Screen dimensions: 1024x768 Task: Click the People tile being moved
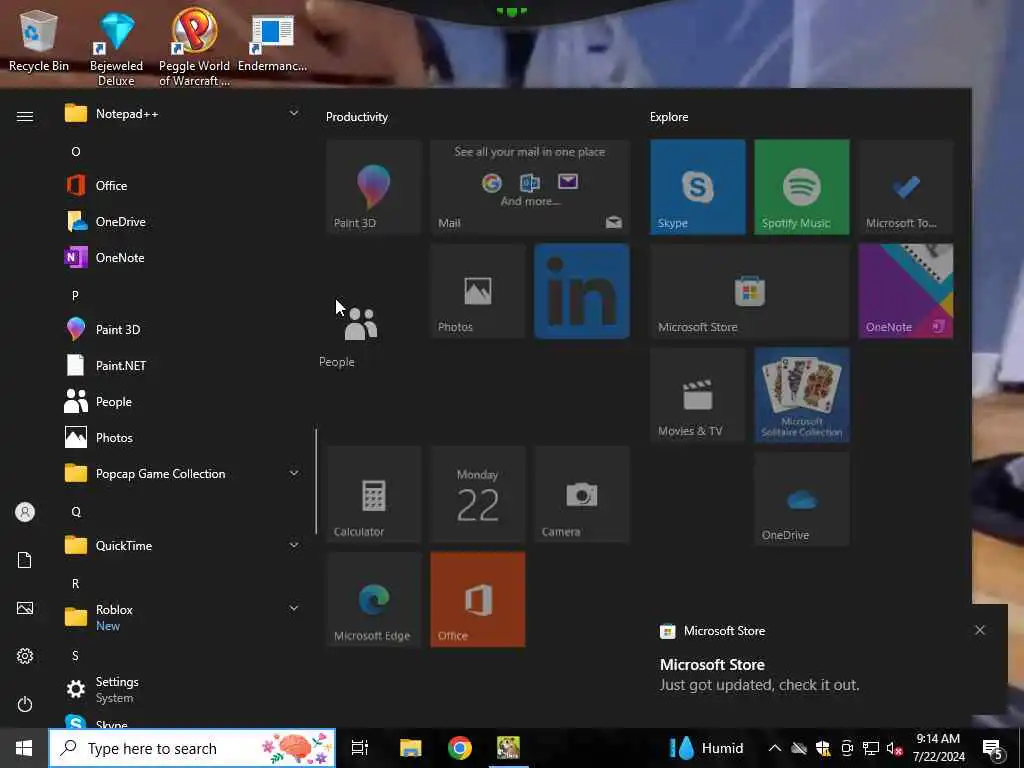[360, 325]
